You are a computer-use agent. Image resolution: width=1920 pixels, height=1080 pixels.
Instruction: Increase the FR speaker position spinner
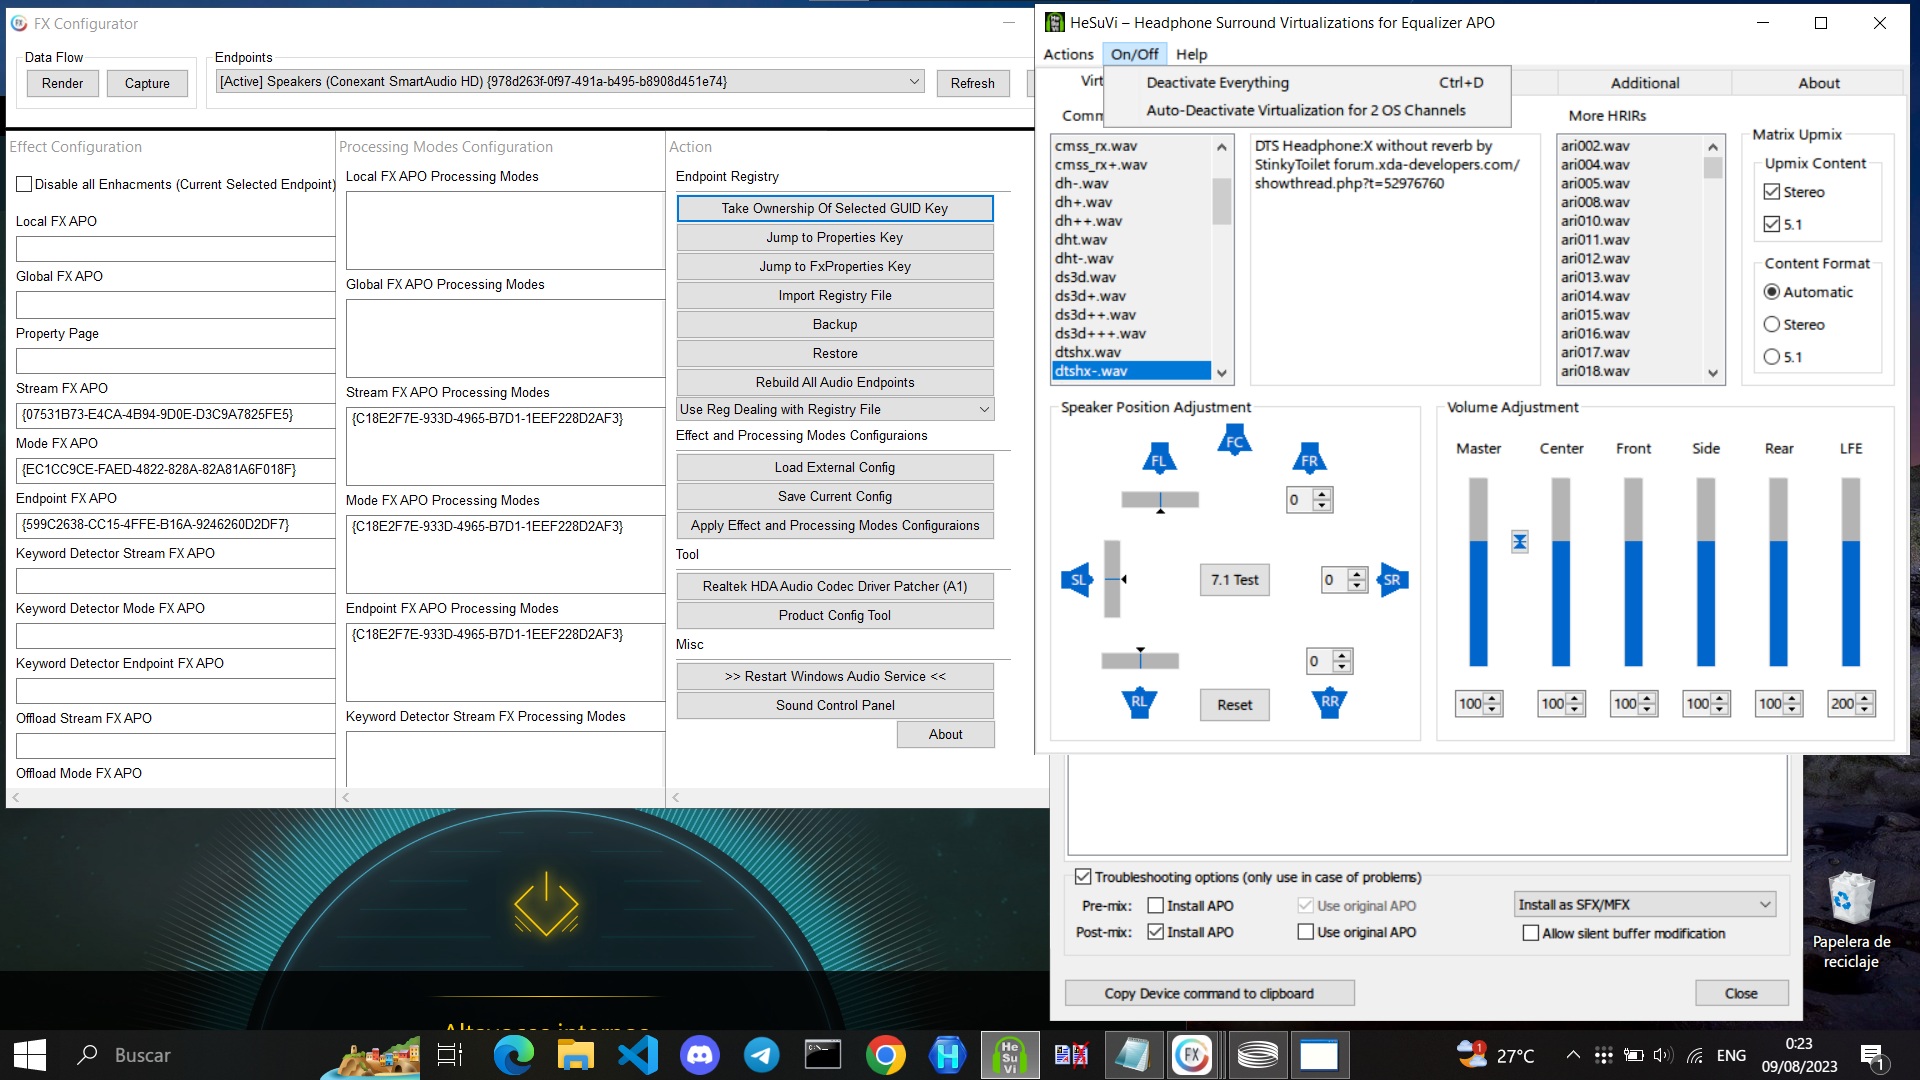[x=1322, y=494]
